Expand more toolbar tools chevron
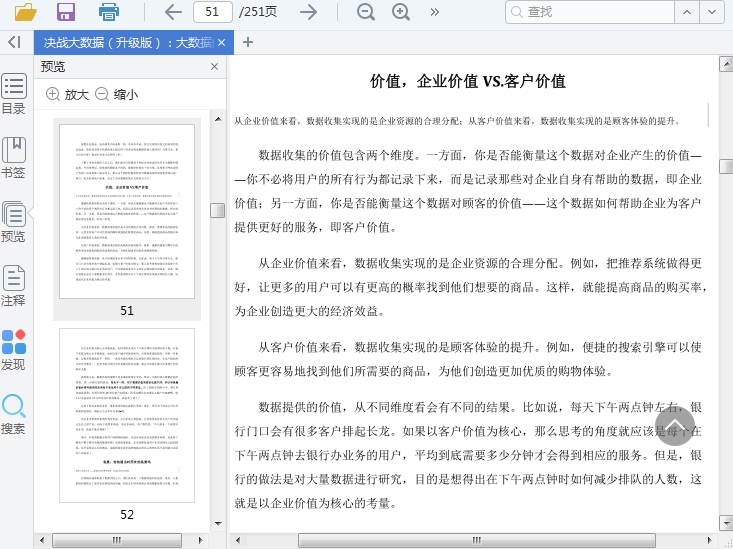733x549 pixels. 434,12
